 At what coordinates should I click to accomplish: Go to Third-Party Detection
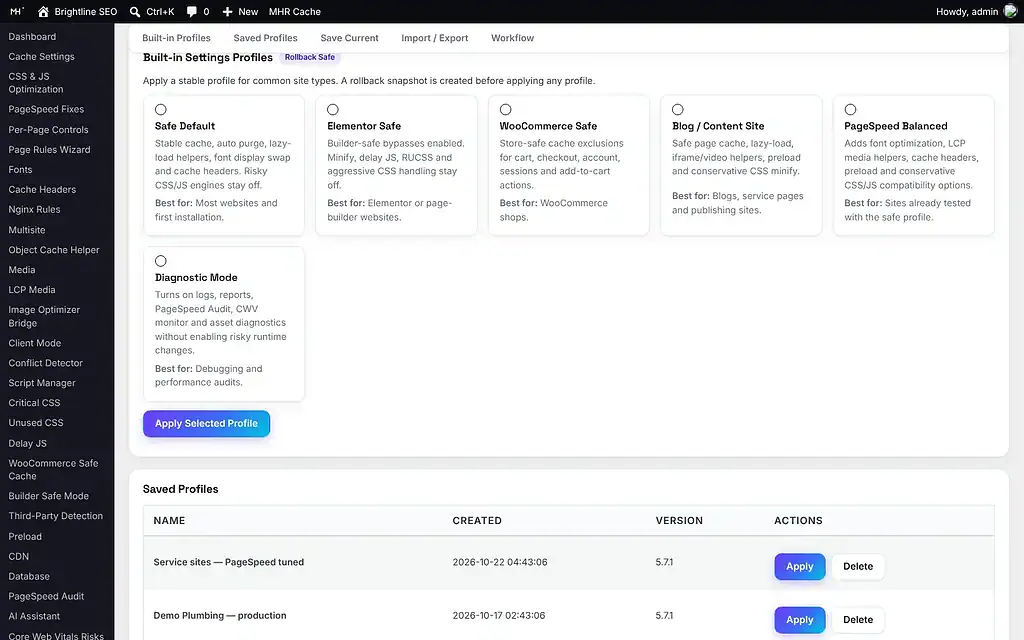(56, 516)
